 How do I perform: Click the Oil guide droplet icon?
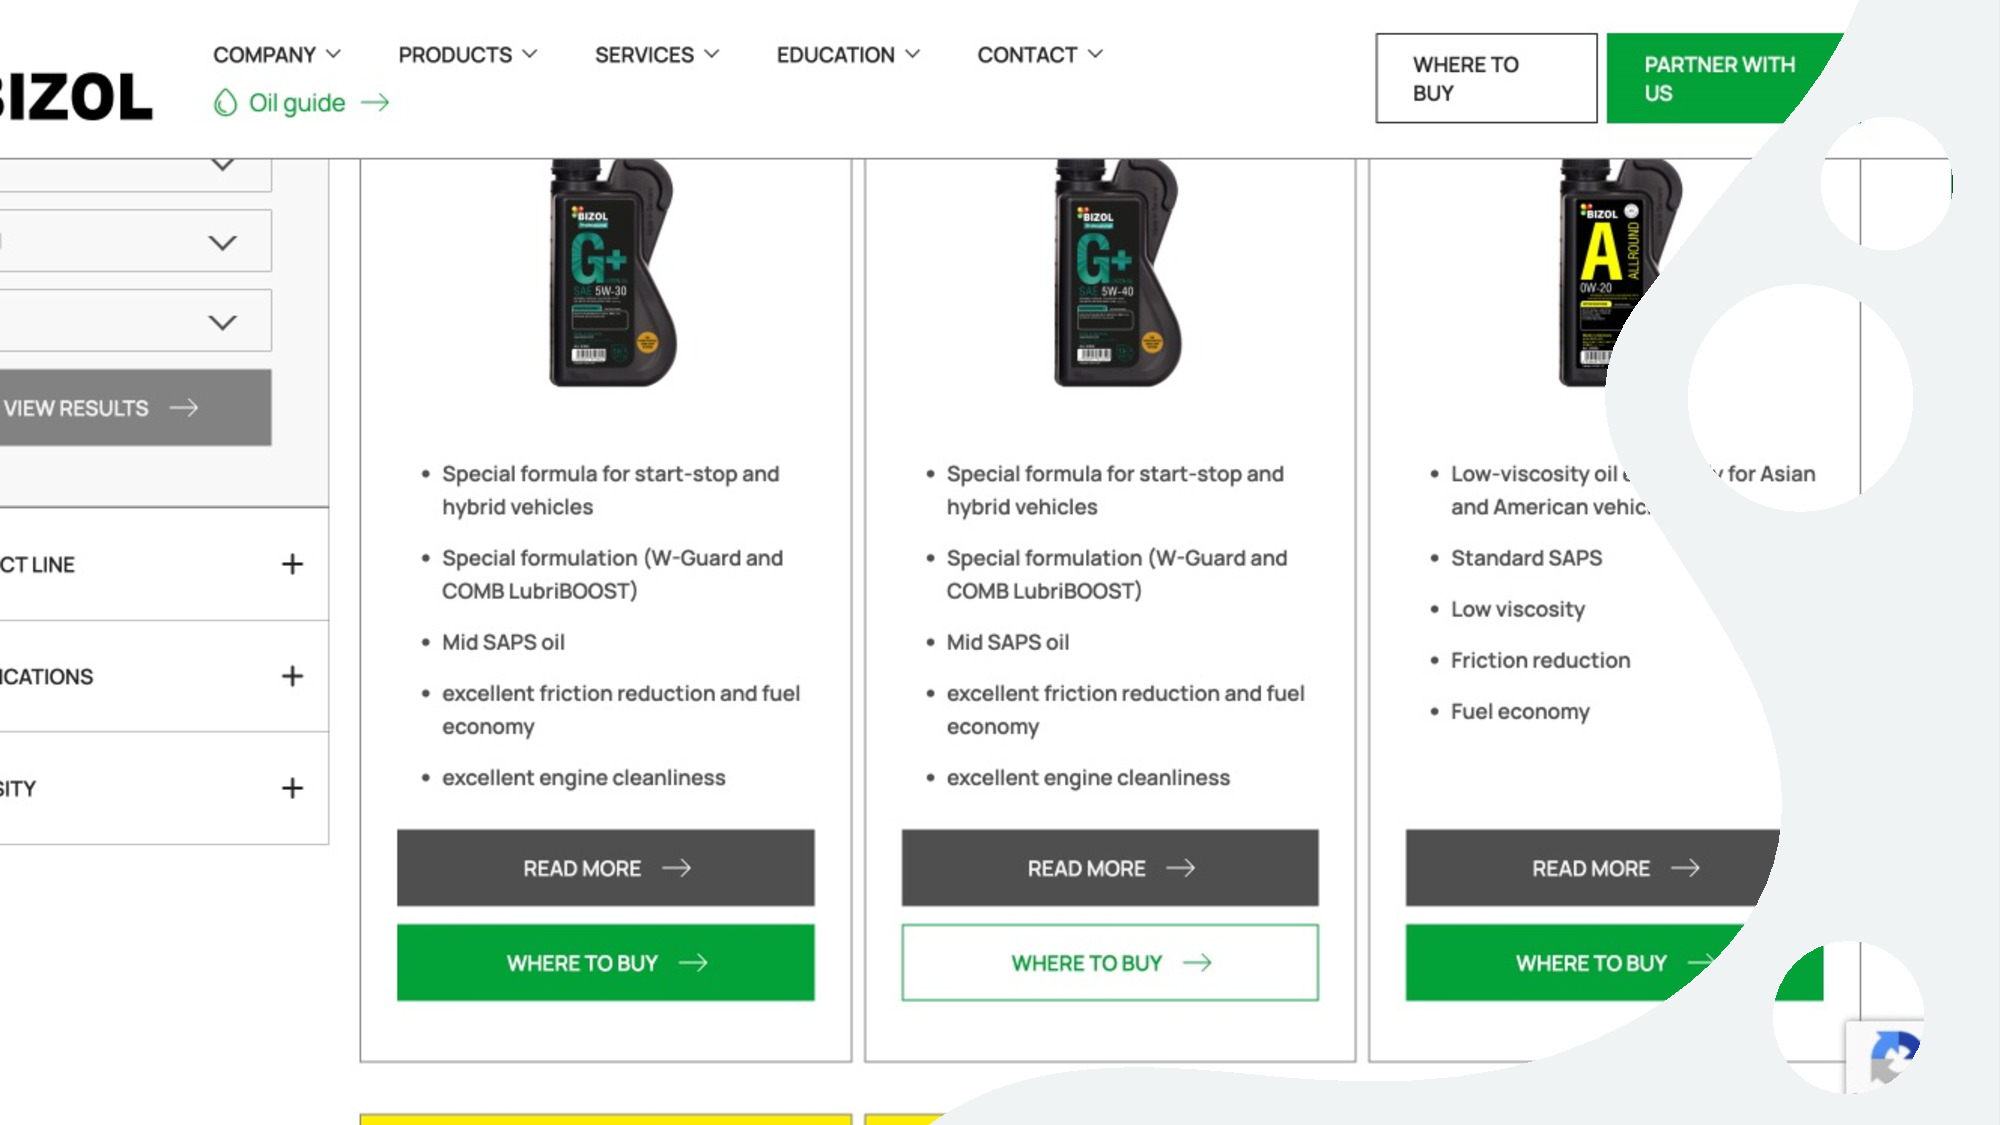225,103
